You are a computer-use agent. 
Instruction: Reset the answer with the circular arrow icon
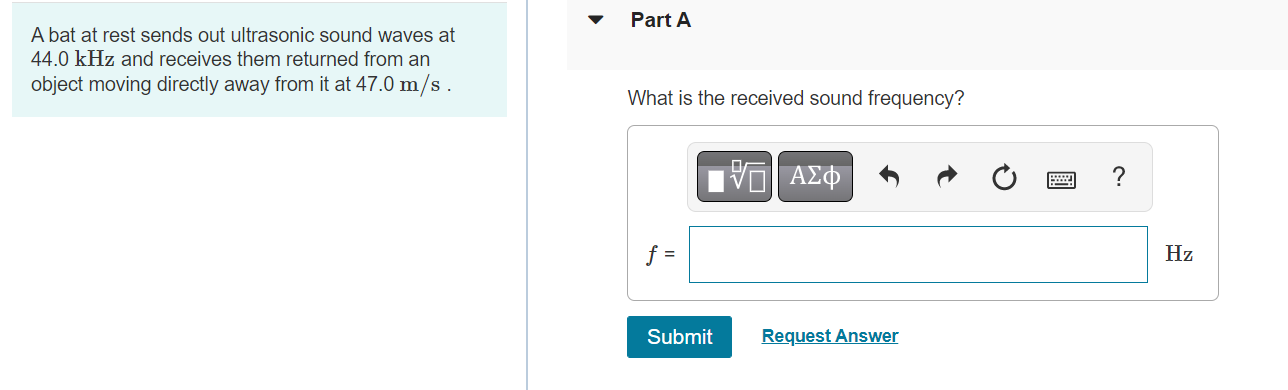(x=1003, y=178)
